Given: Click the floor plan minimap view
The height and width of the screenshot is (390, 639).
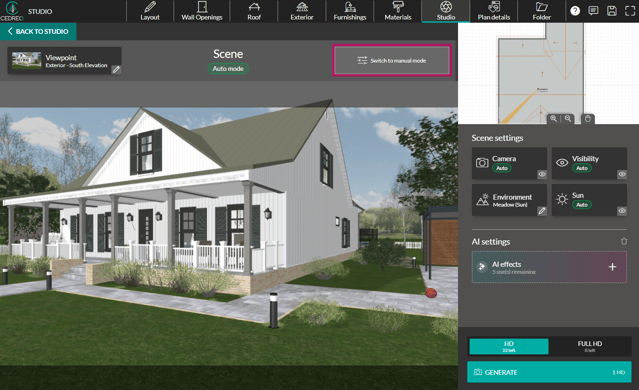Looking at the screenshot, I should click(549, 73).
